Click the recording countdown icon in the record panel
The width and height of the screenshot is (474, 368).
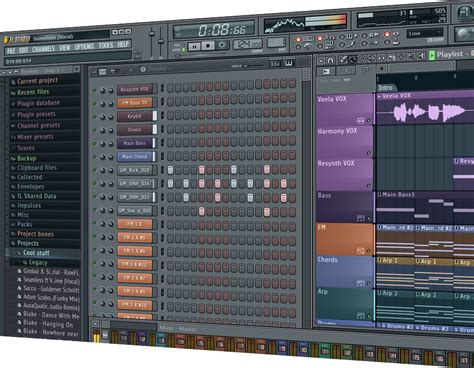click(x=331, y=37)
